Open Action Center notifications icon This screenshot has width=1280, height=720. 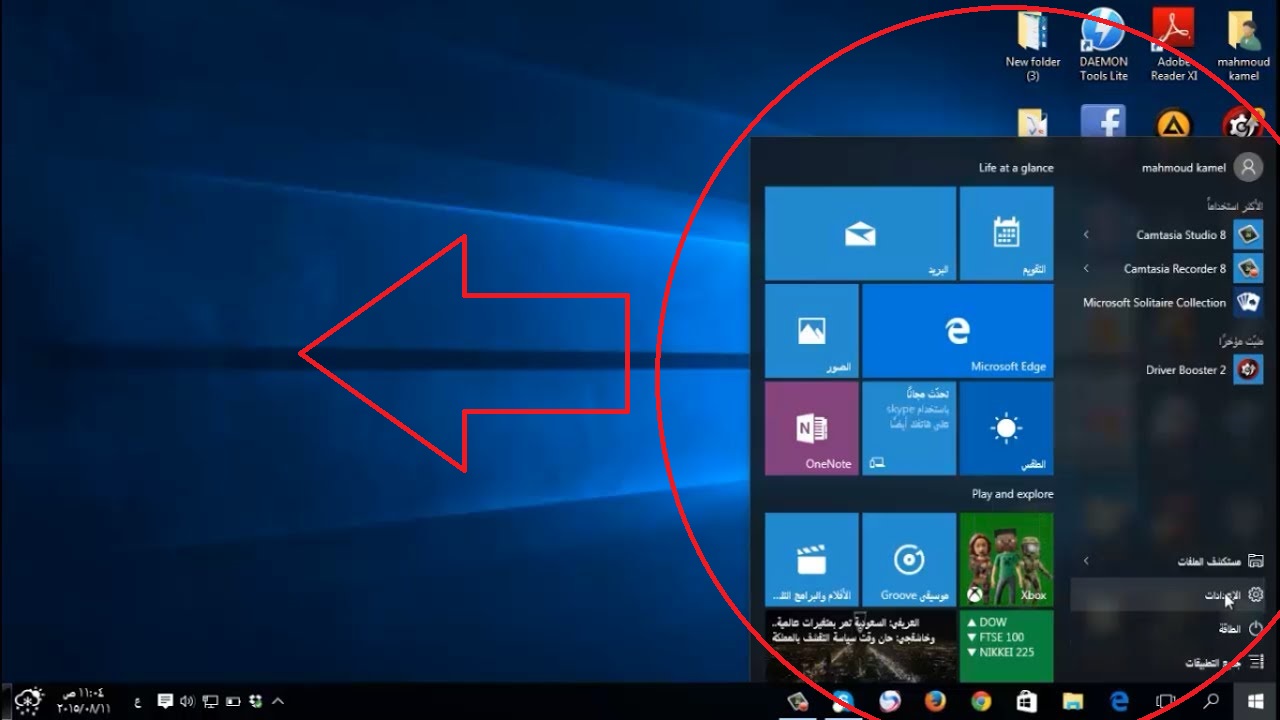click(165, 702)
